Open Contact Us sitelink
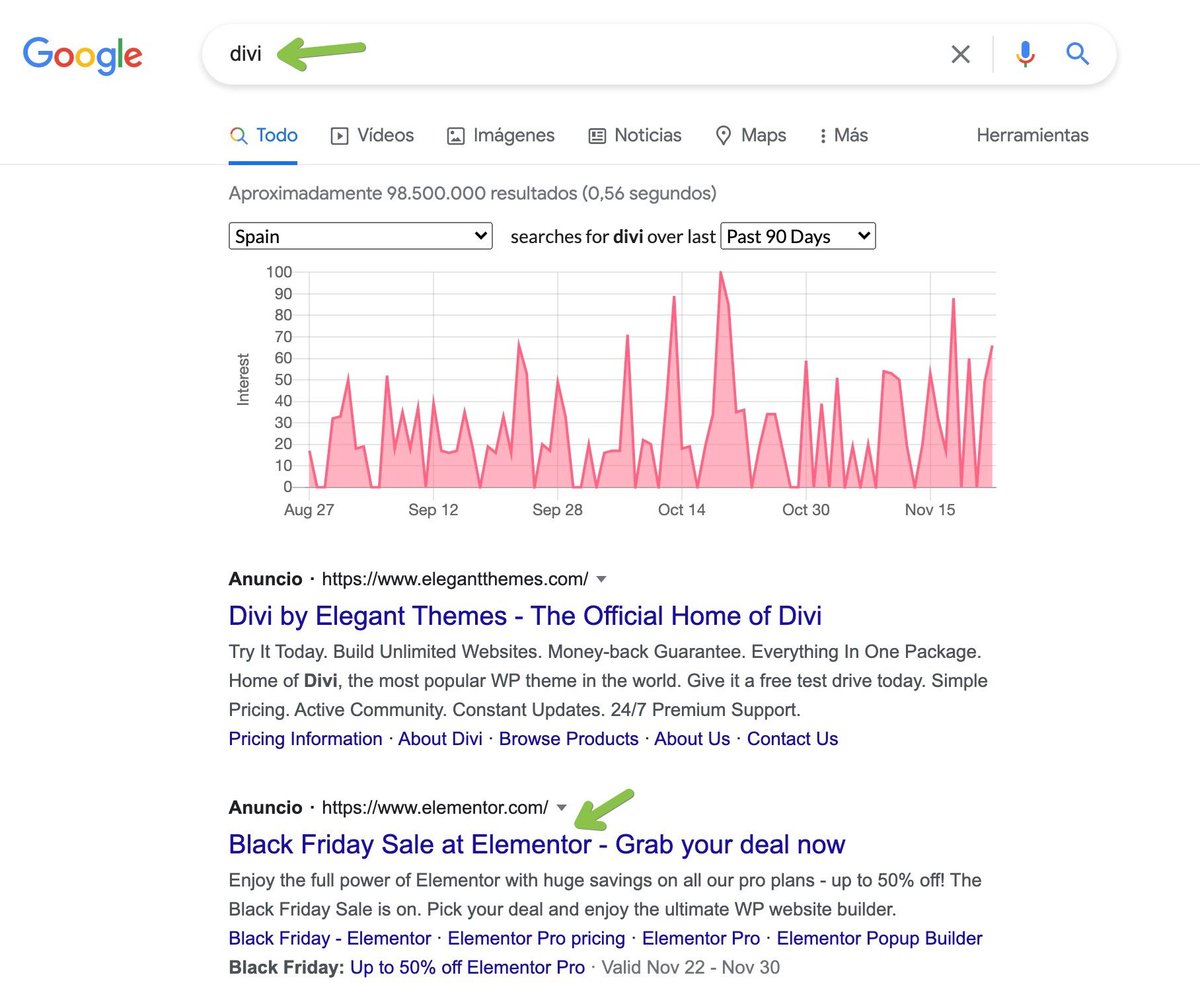 792,739
